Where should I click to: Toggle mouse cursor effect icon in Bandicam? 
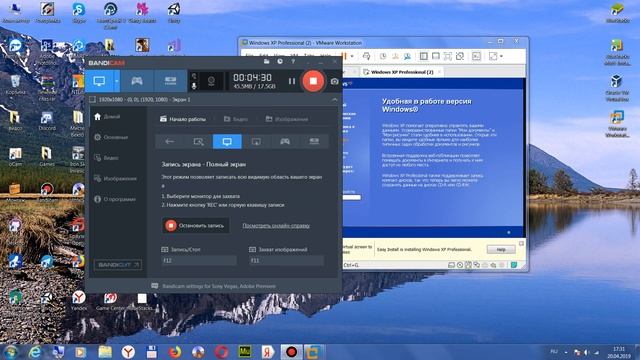click(194, 76)
